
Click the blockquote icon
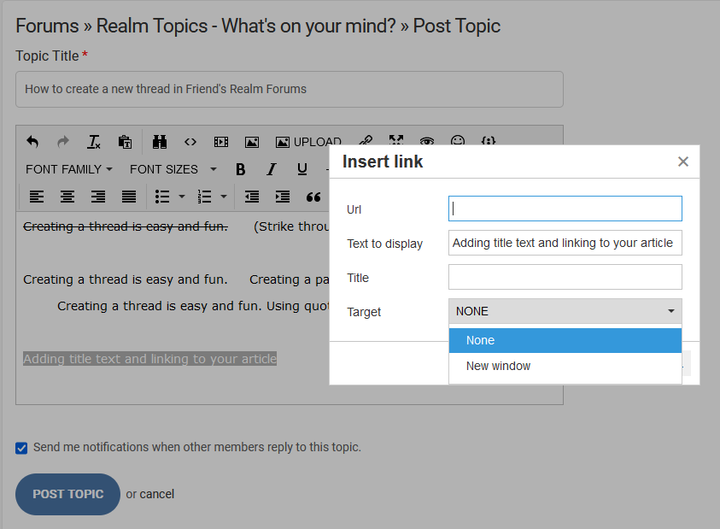[313, 197]
